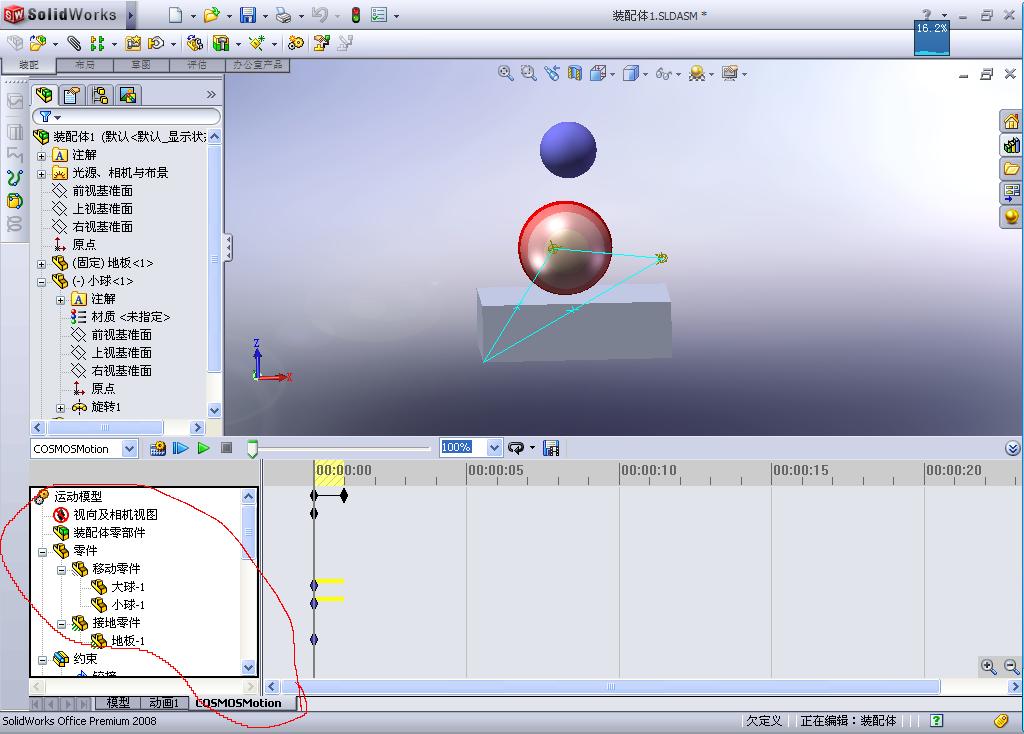
Task: Zoom out on the timeline
Action: 1011,666
